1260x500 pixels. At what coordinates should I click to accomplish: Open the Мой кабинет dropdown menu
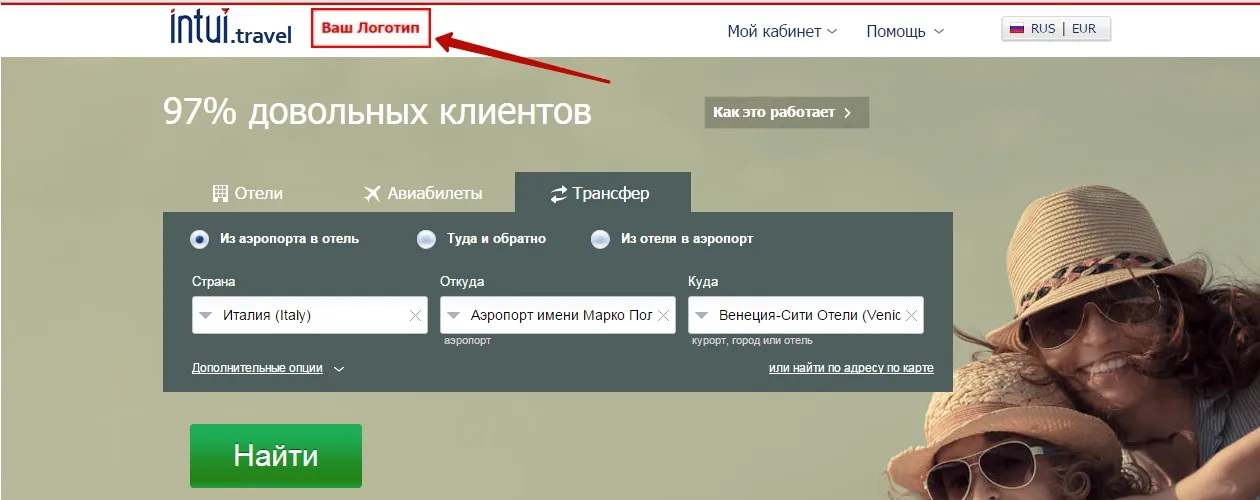[x=781, y=31]
